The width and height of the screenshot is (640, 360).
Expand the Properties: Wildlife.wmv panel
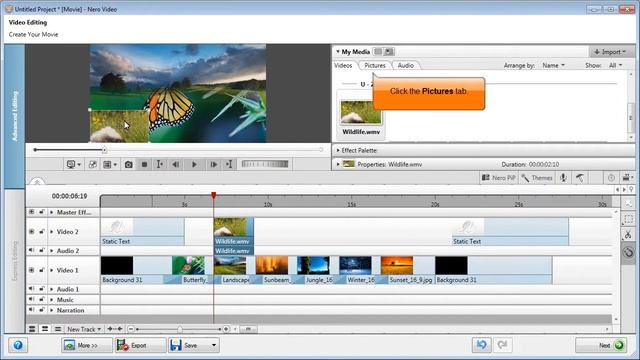[338, 164]
